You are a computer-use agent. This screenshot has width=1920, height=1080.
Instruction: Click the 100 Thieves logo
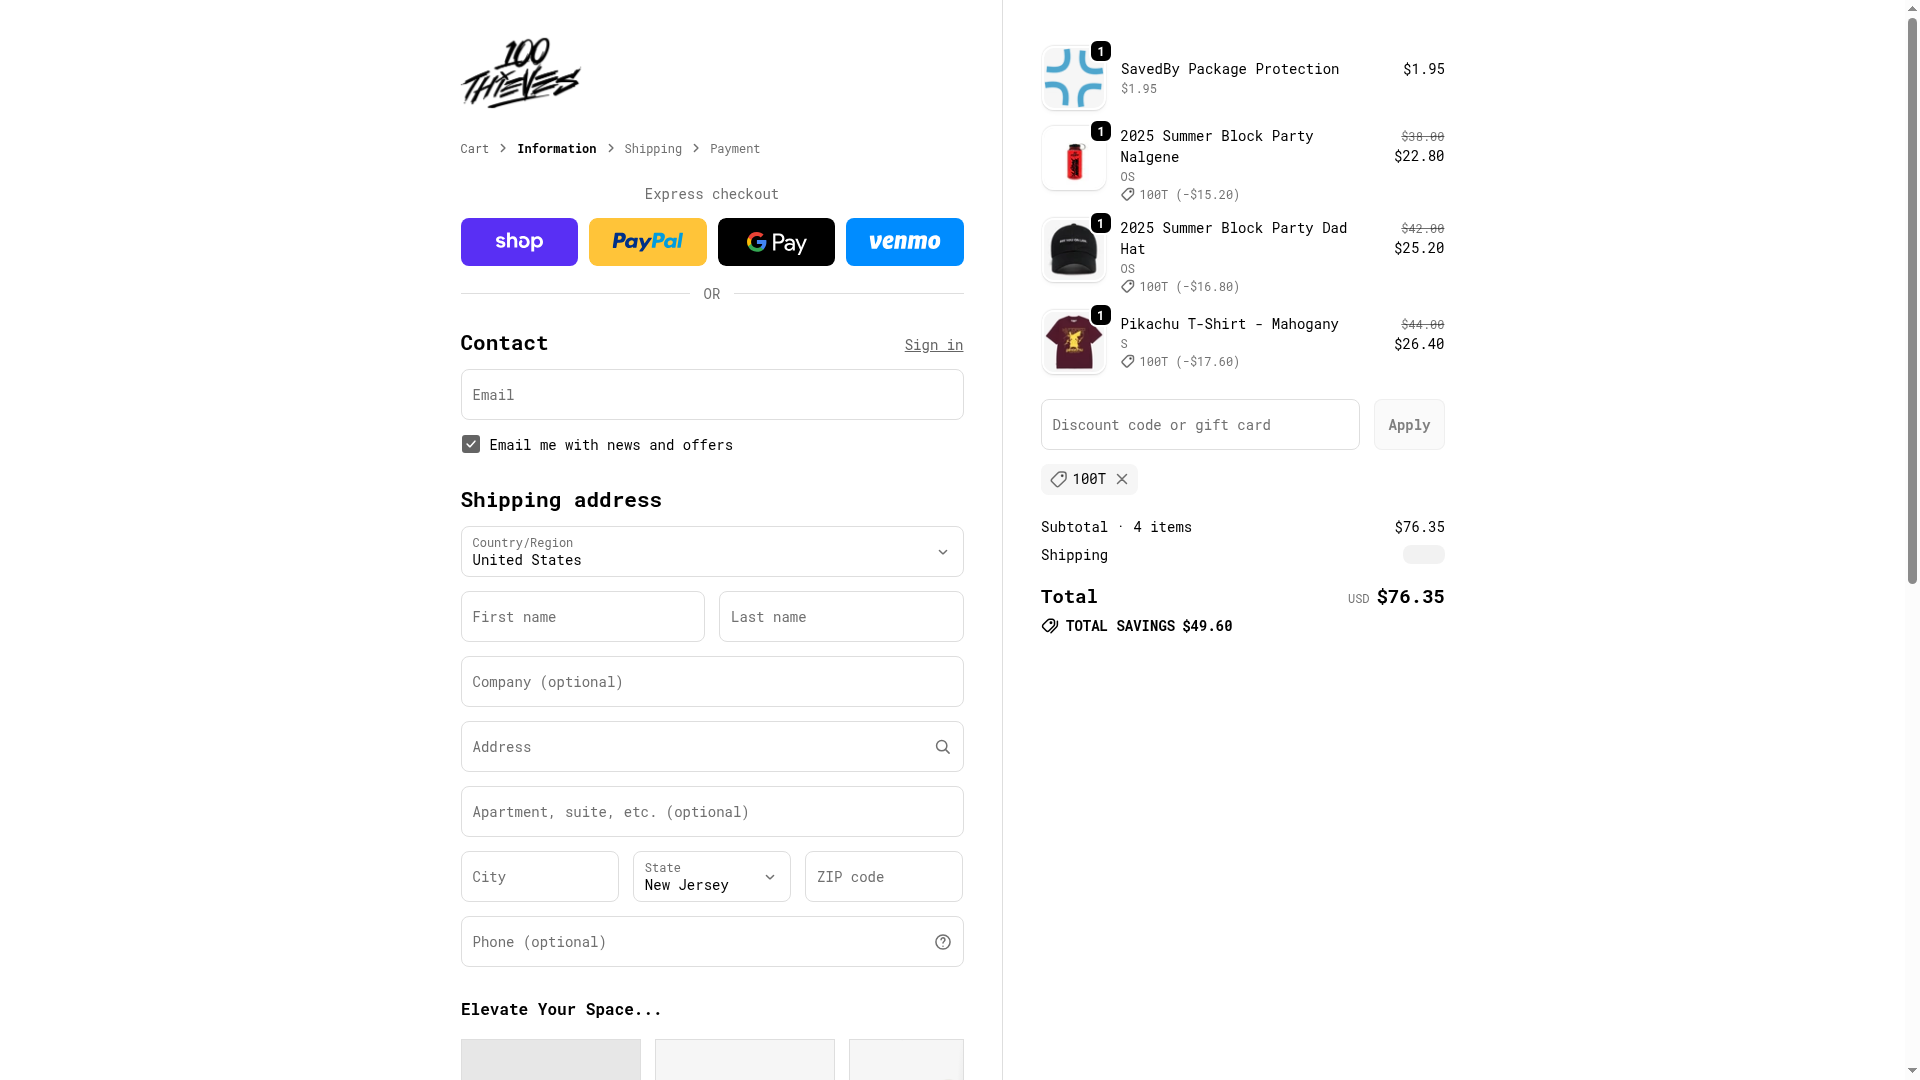520,73
